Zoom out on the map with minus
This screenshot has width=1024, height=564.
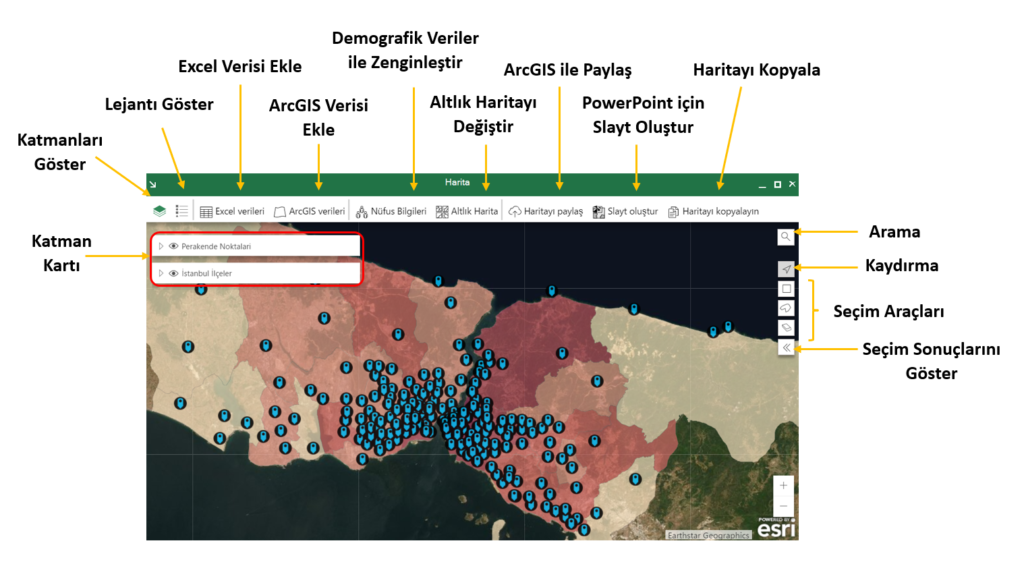pos(784,506)
